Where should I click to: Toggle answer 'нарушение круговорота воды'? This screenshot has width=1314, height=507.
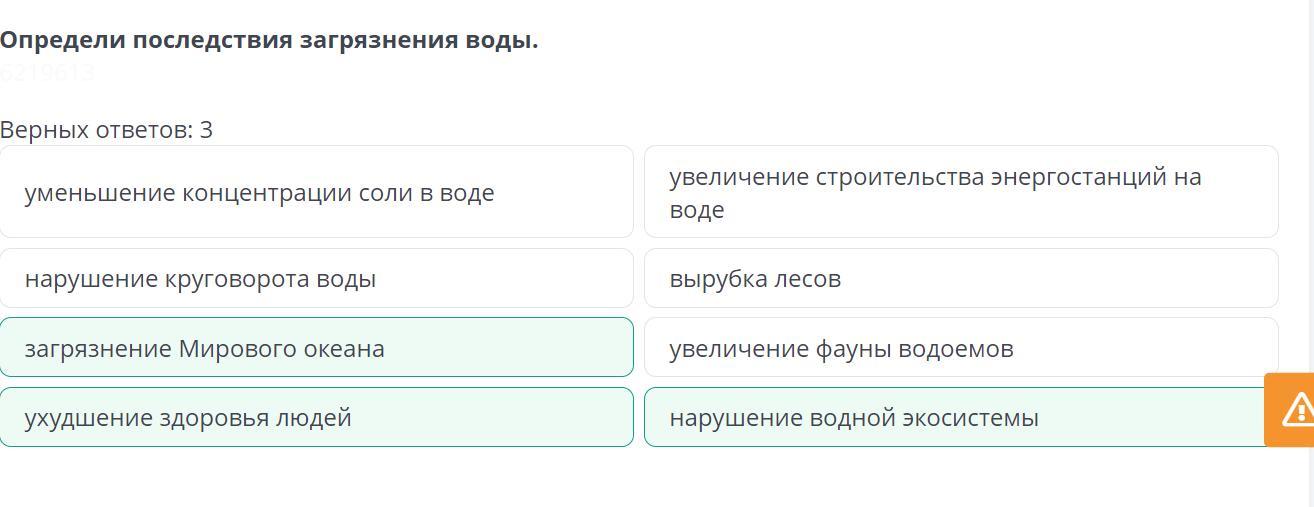(x=316, y=278)
